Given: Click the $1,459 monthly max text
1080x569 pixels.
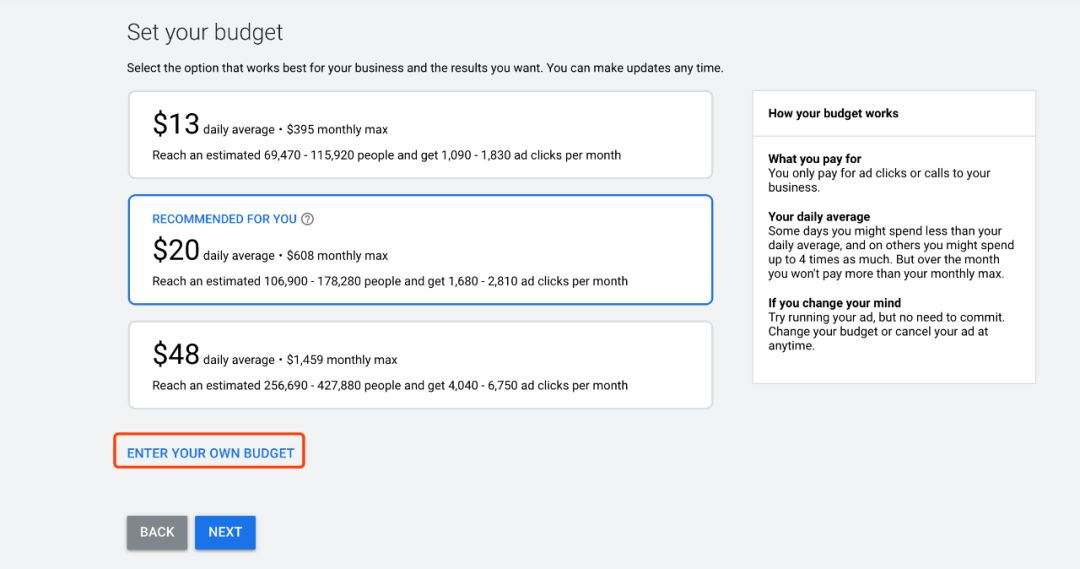Looking at the screenshot, I should [x=342, y=360].
